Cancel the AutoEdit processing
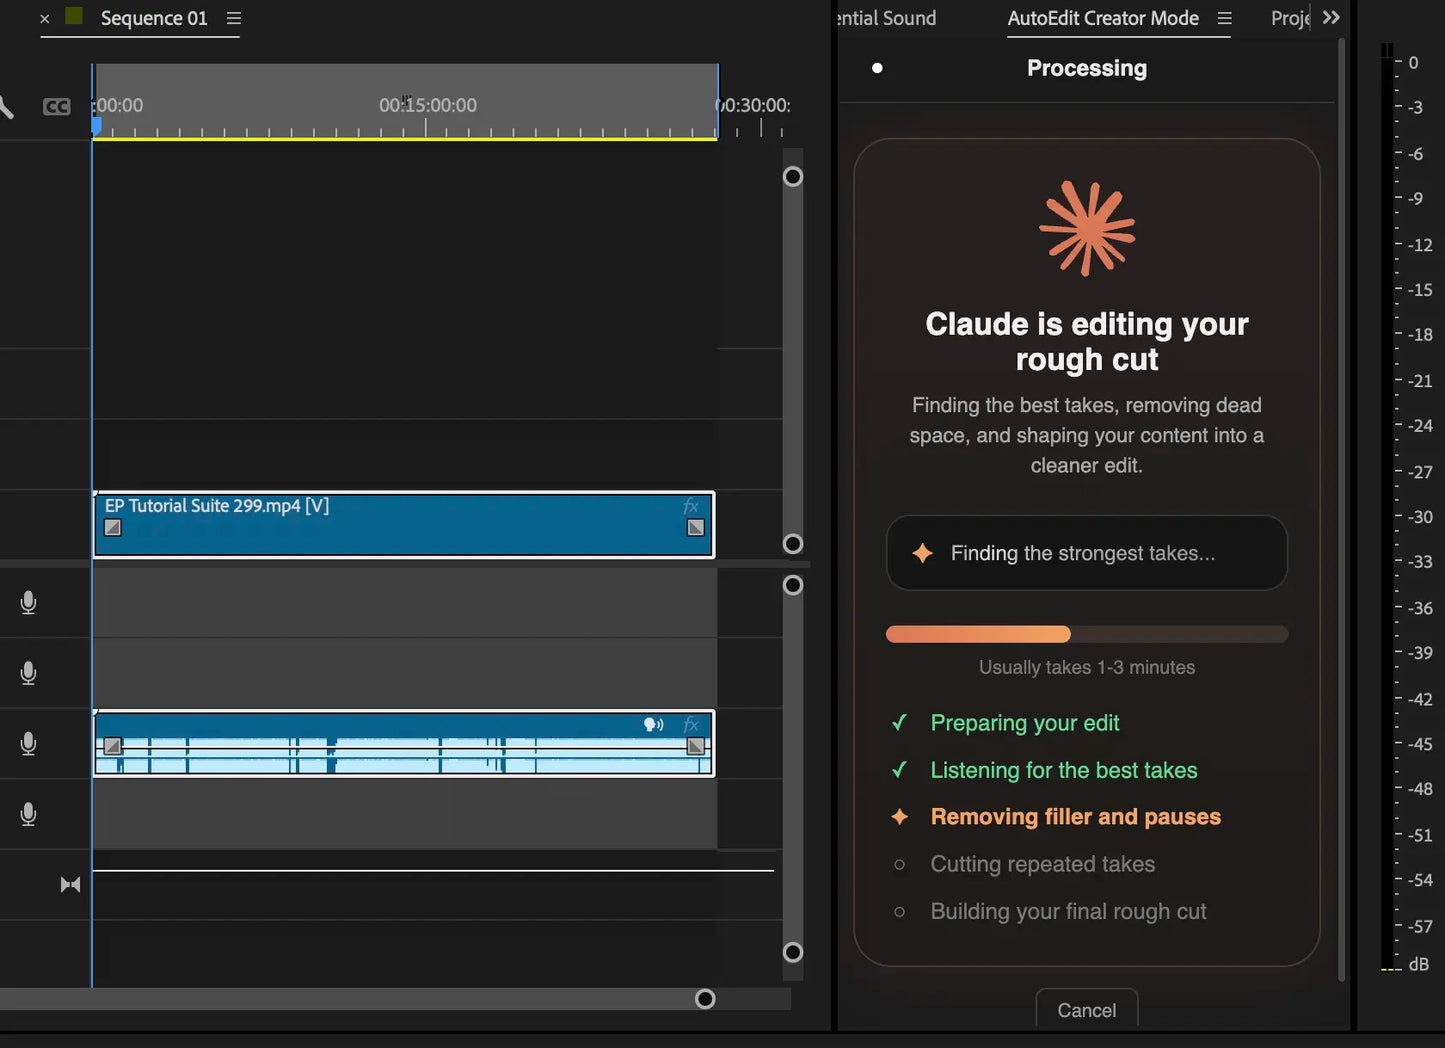The image size is (1445, 1048). (1087, 1010)
